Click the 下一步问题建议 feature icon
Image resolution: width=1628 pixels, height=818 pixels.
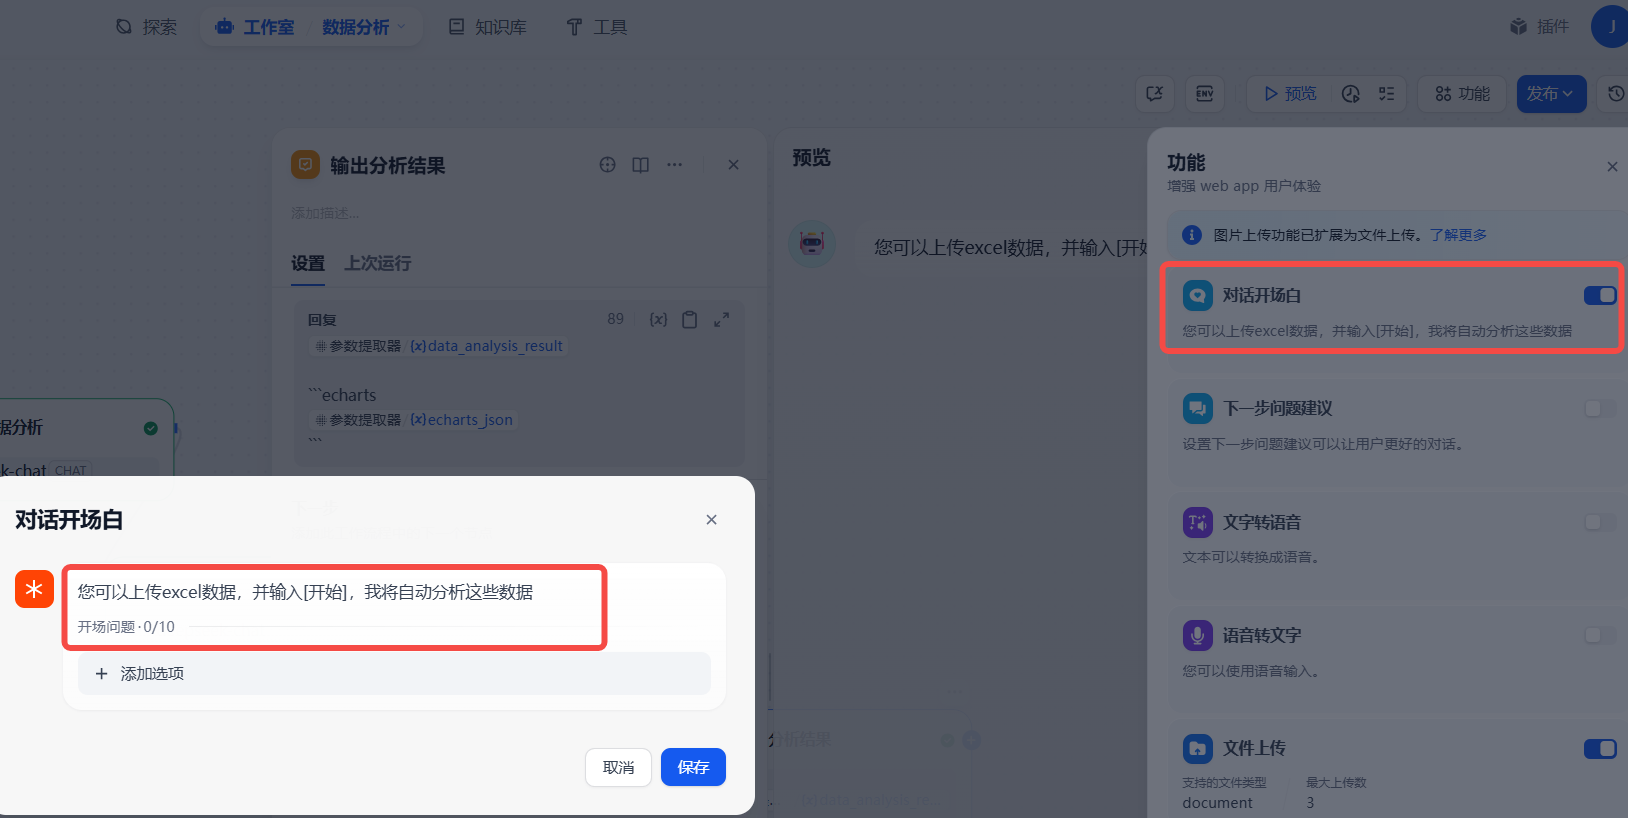pyautogui.click(x=1198, y=408)
